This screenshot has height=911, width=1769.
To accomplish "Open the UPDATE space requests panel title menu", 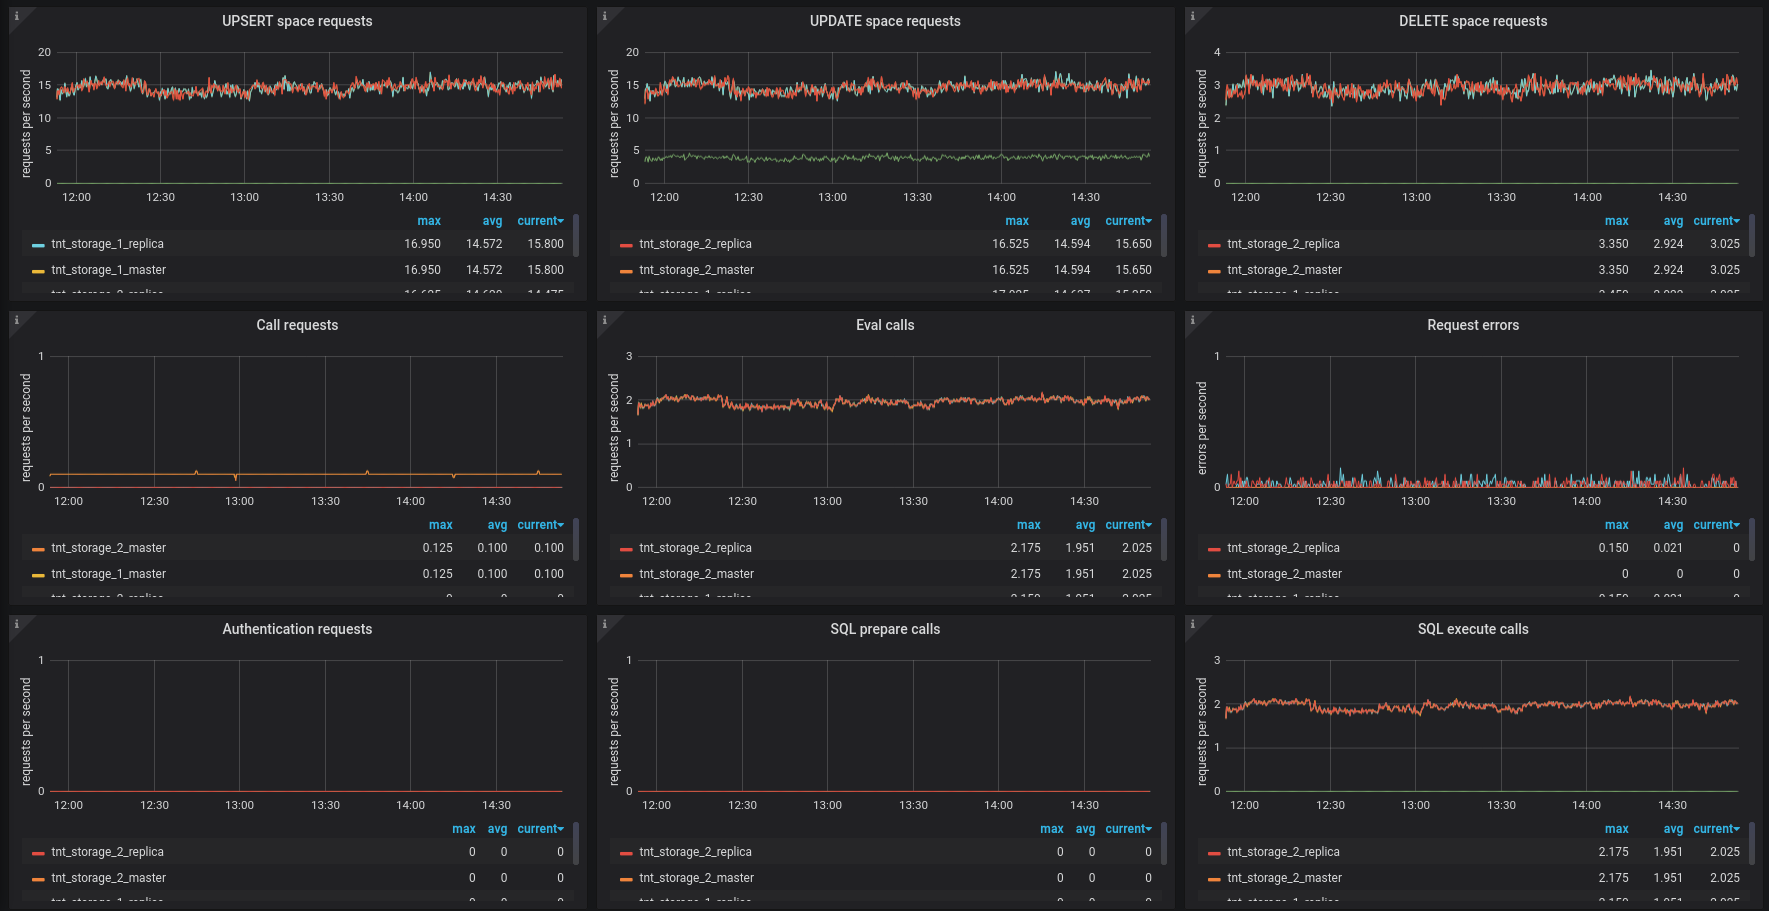I will (x=885, y=21).
